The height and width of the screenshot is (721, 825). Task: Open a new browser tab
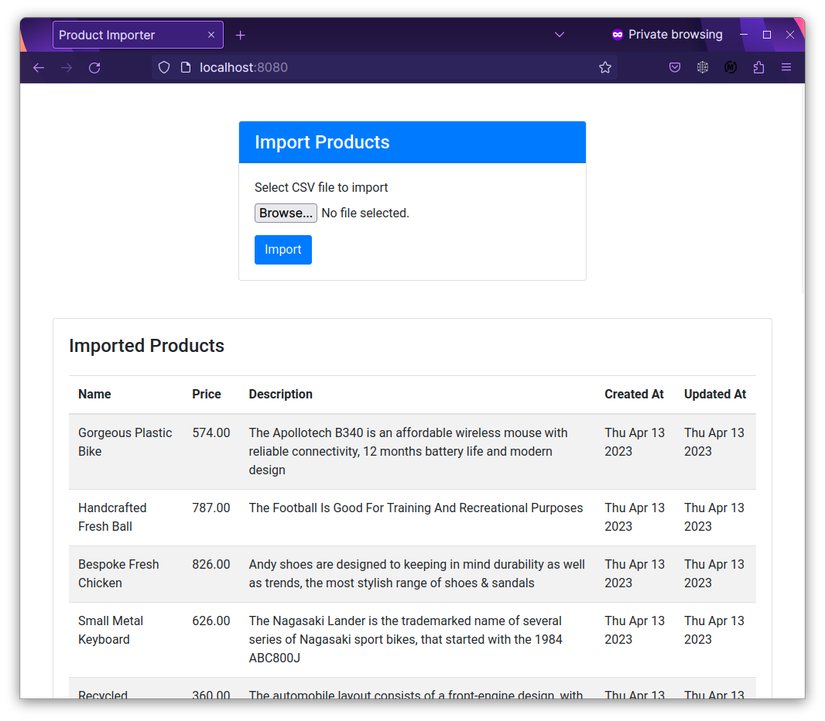coord(240,34)
